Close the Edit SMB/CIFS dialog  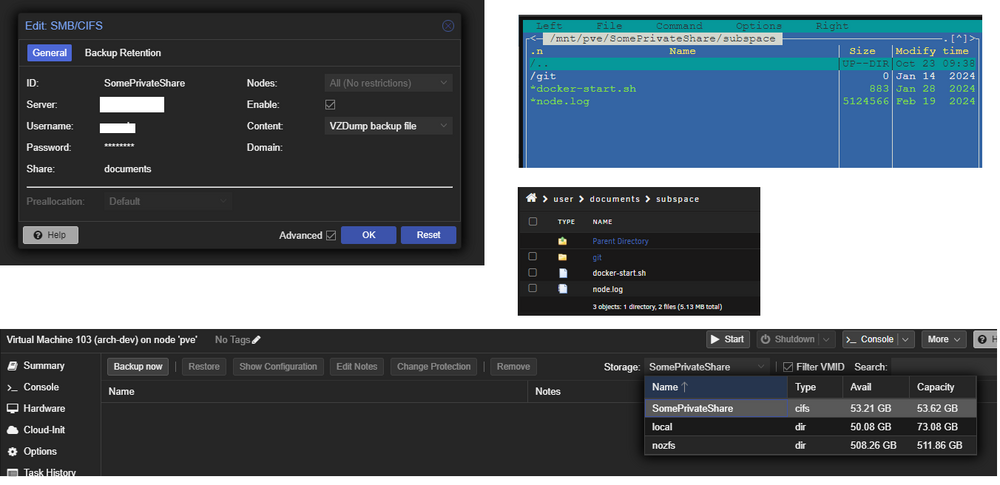coord(448,26)
